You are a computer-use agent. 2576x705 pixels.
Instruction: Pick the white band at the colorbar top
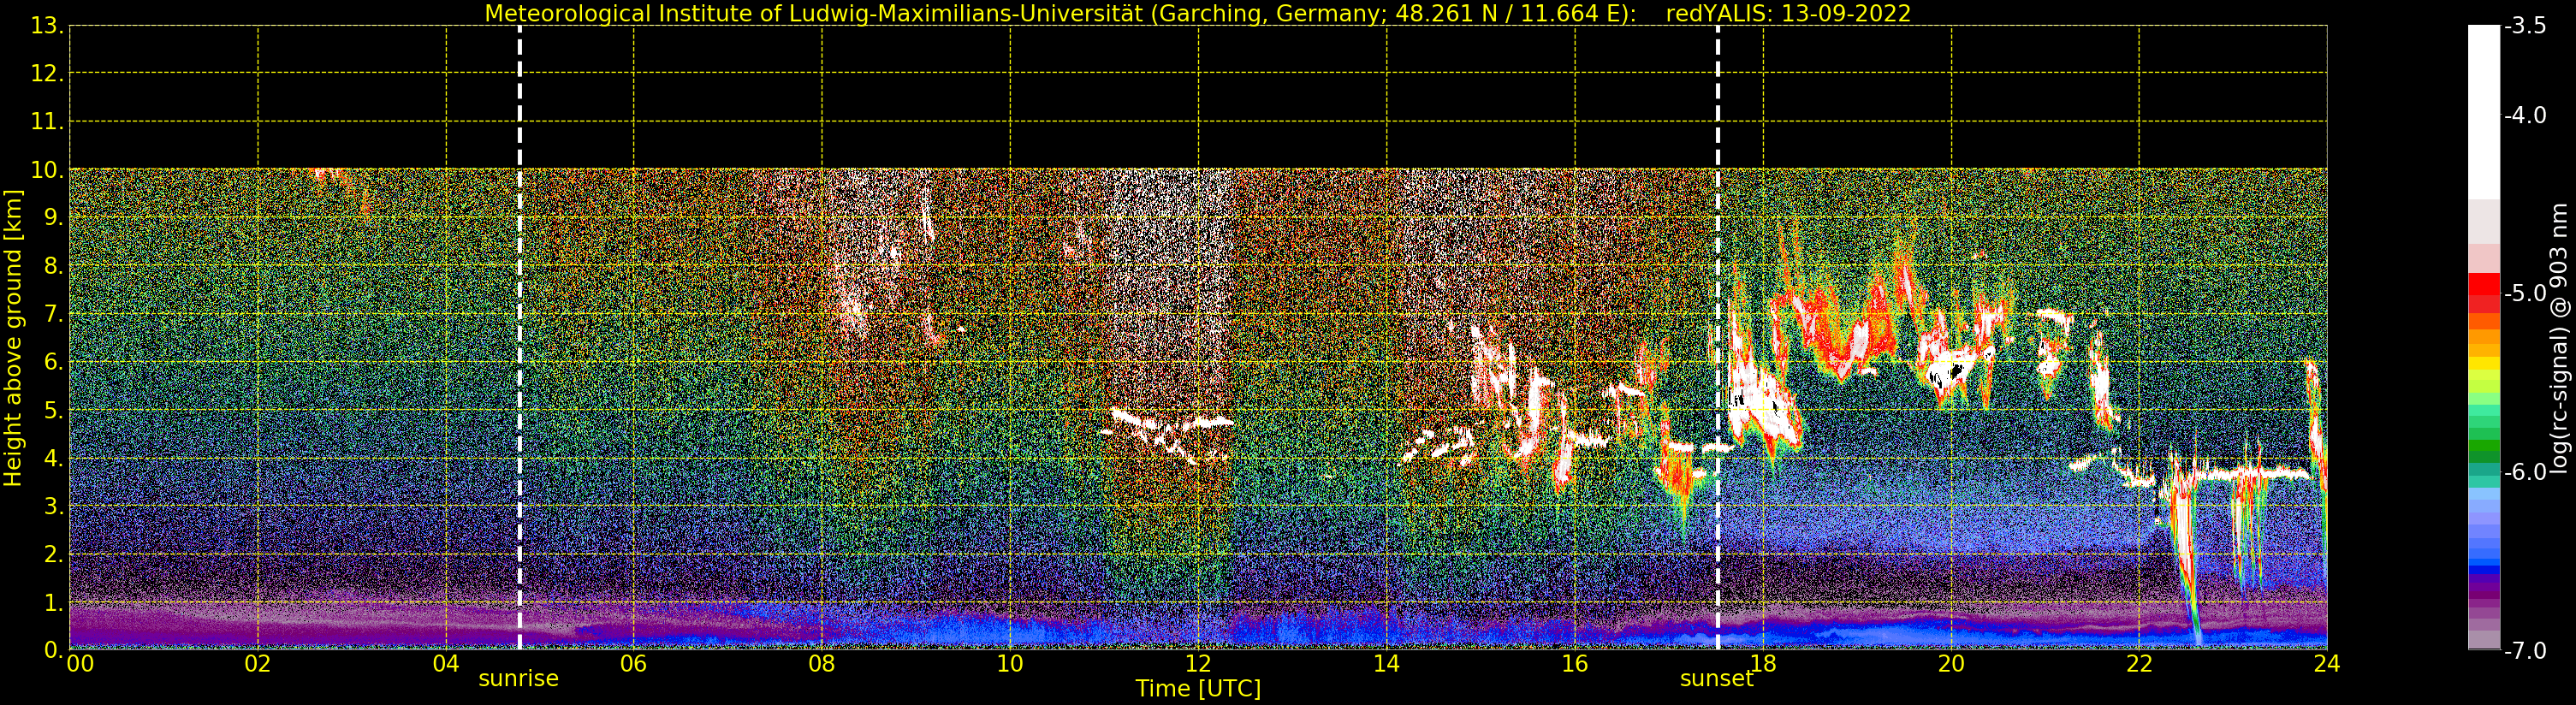pos(2484,112)
